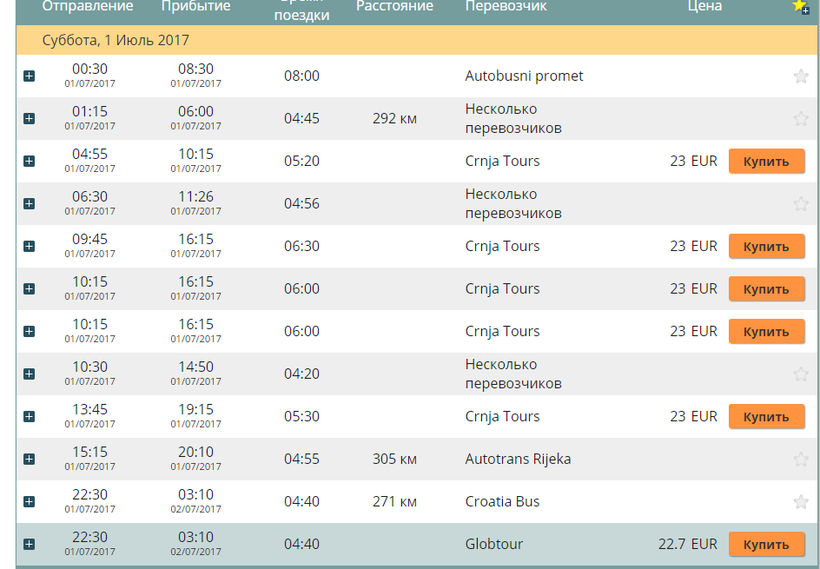Open the Croatia Bus carrier name
The width and height of the screenshot is (820, 569).
(502, 502)
